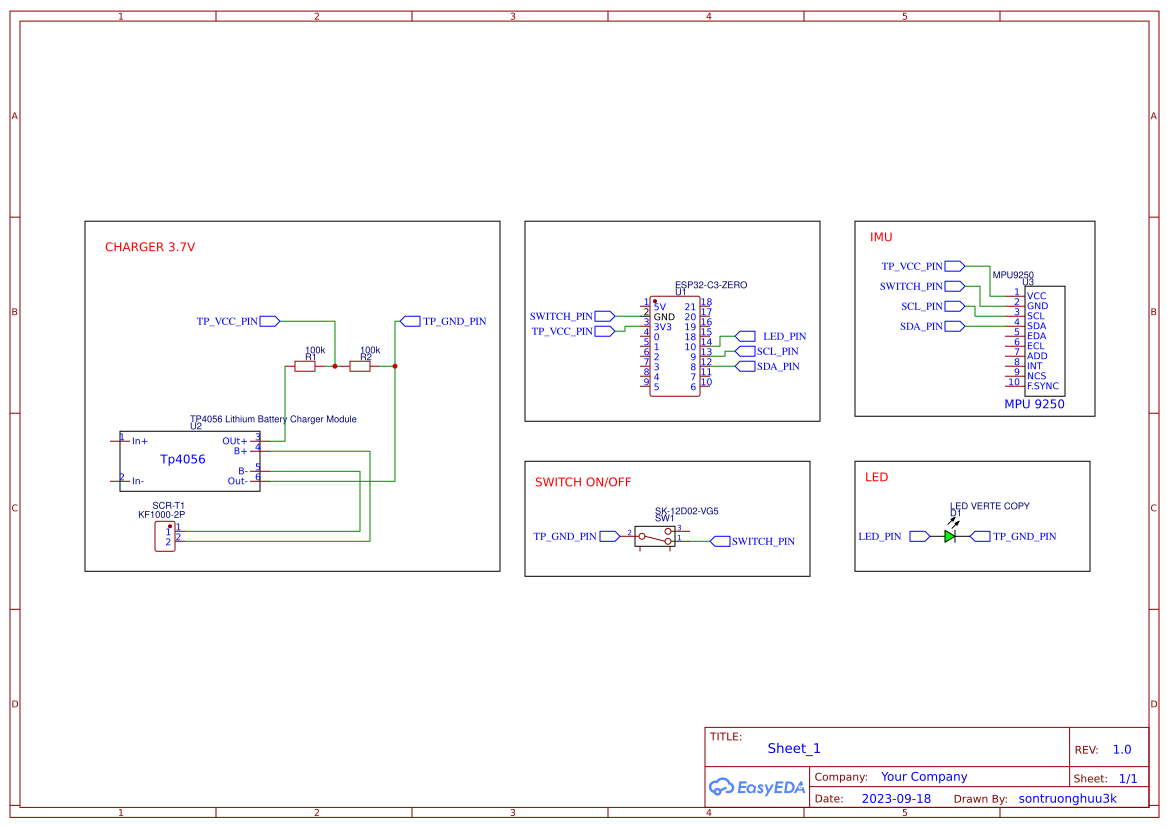
Task: Select 'TP4056 Lithium Battery Charger Module' label
Action: (273, 419)
